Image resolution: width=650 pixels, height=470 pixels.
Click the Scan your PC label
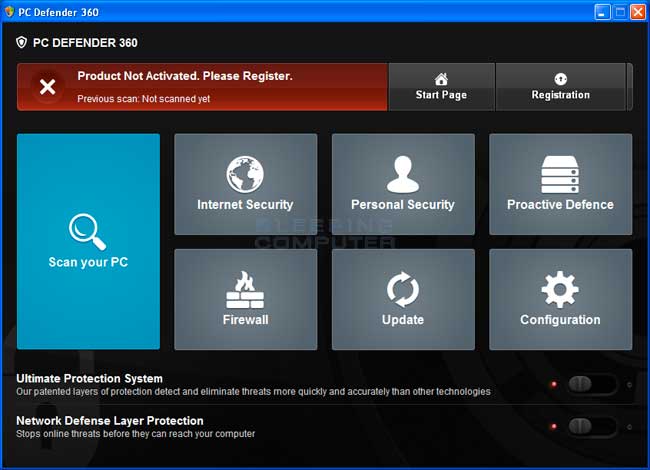pos(88,263)
